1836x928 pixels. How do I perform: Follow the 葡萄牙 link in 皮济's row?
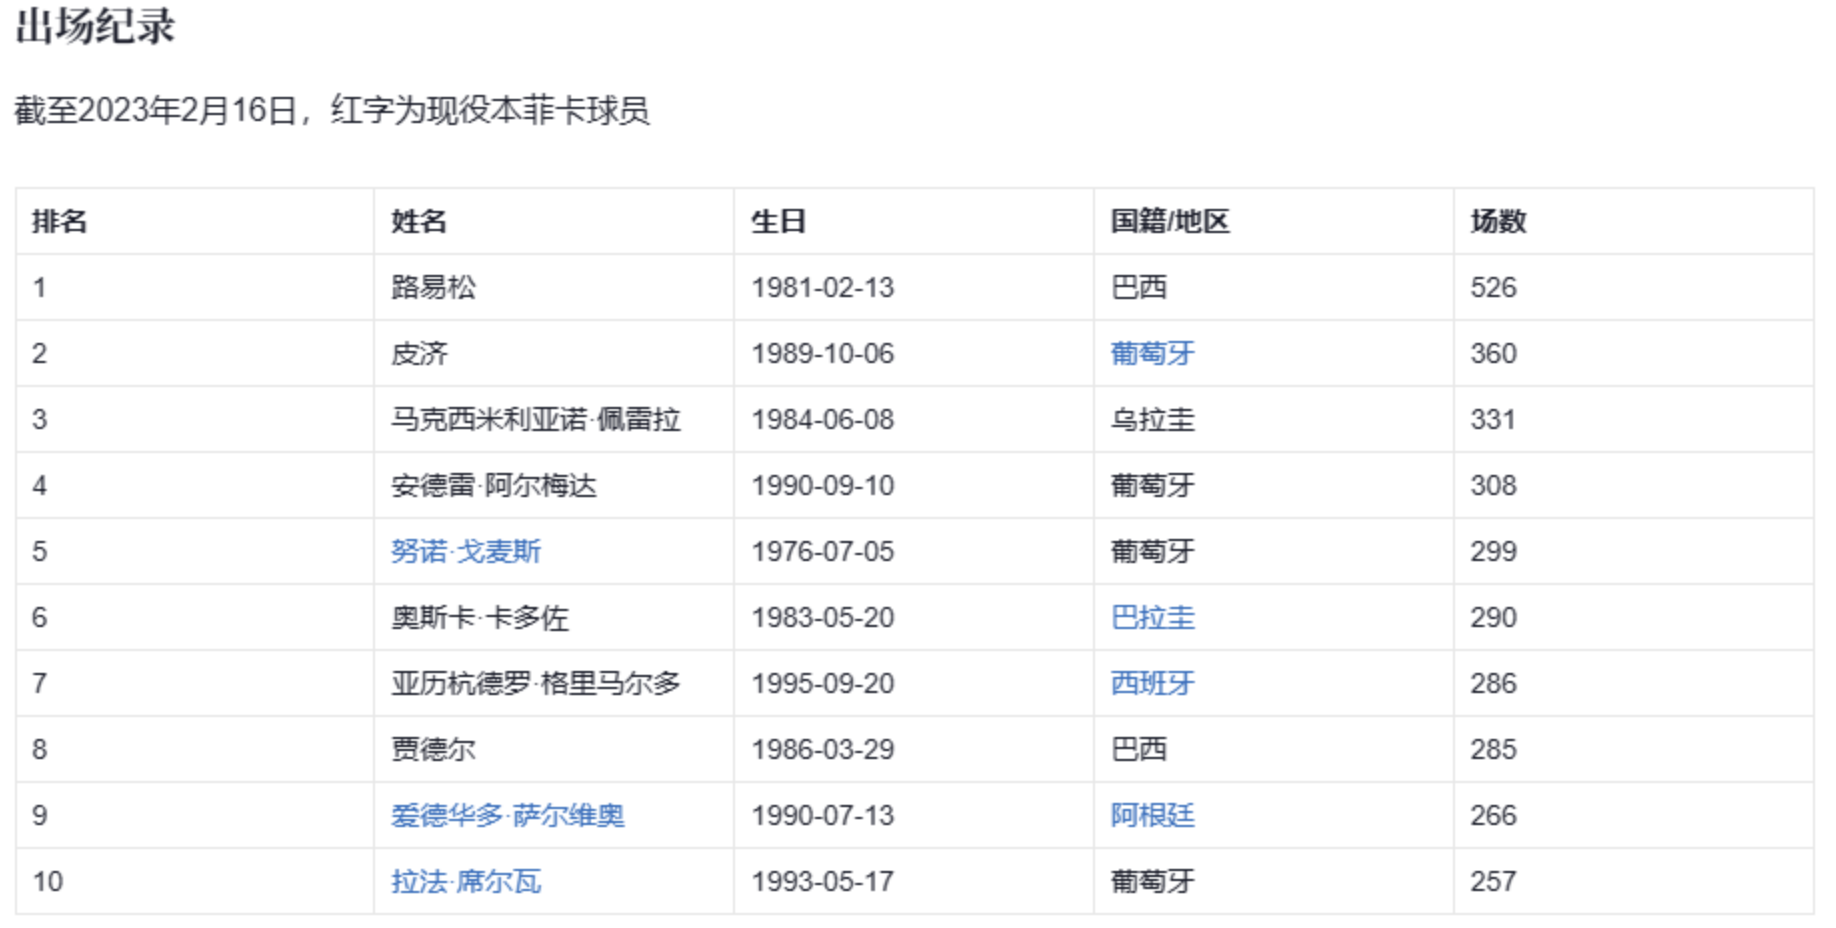1153,353
